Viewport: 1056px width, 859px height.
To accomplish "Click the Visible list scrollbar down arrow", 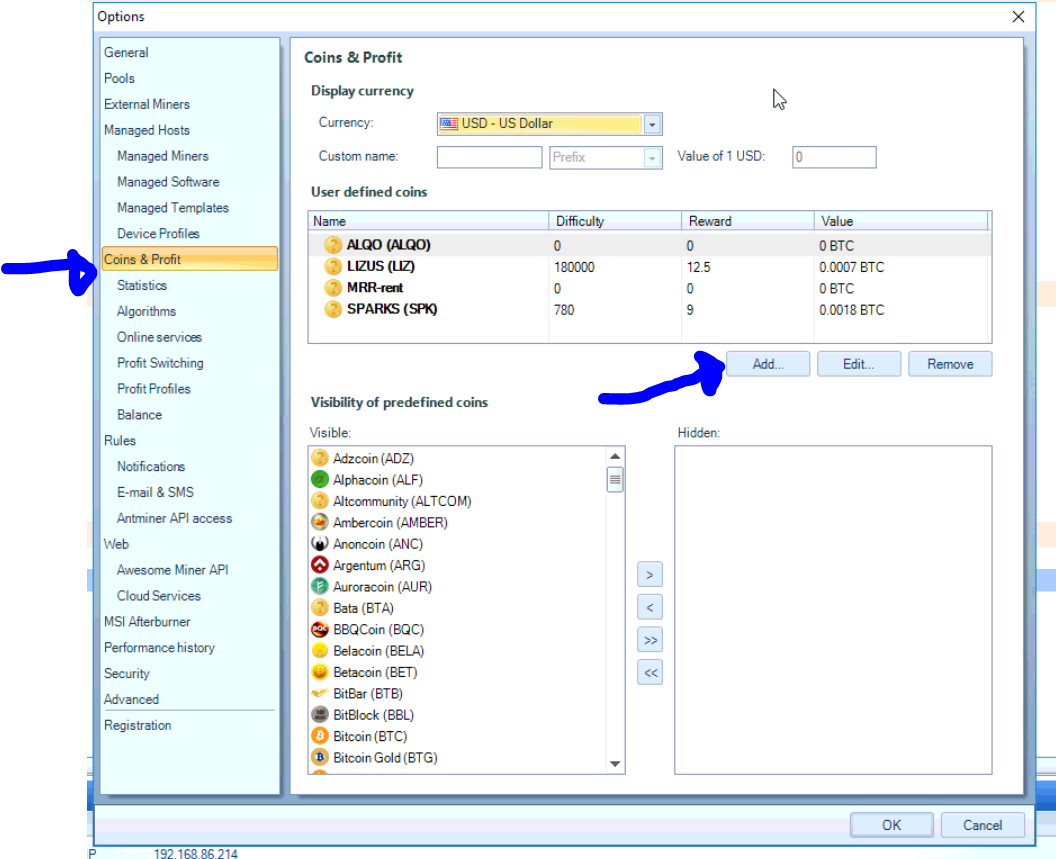I will pos(615,764).
